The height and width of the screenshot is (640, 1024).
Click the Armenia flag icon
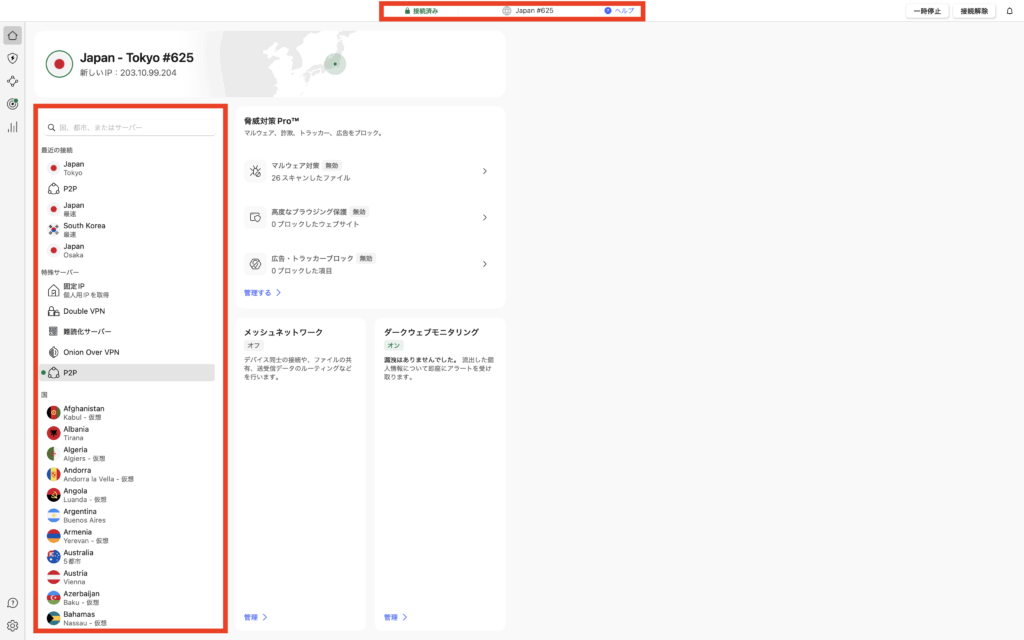54,536
